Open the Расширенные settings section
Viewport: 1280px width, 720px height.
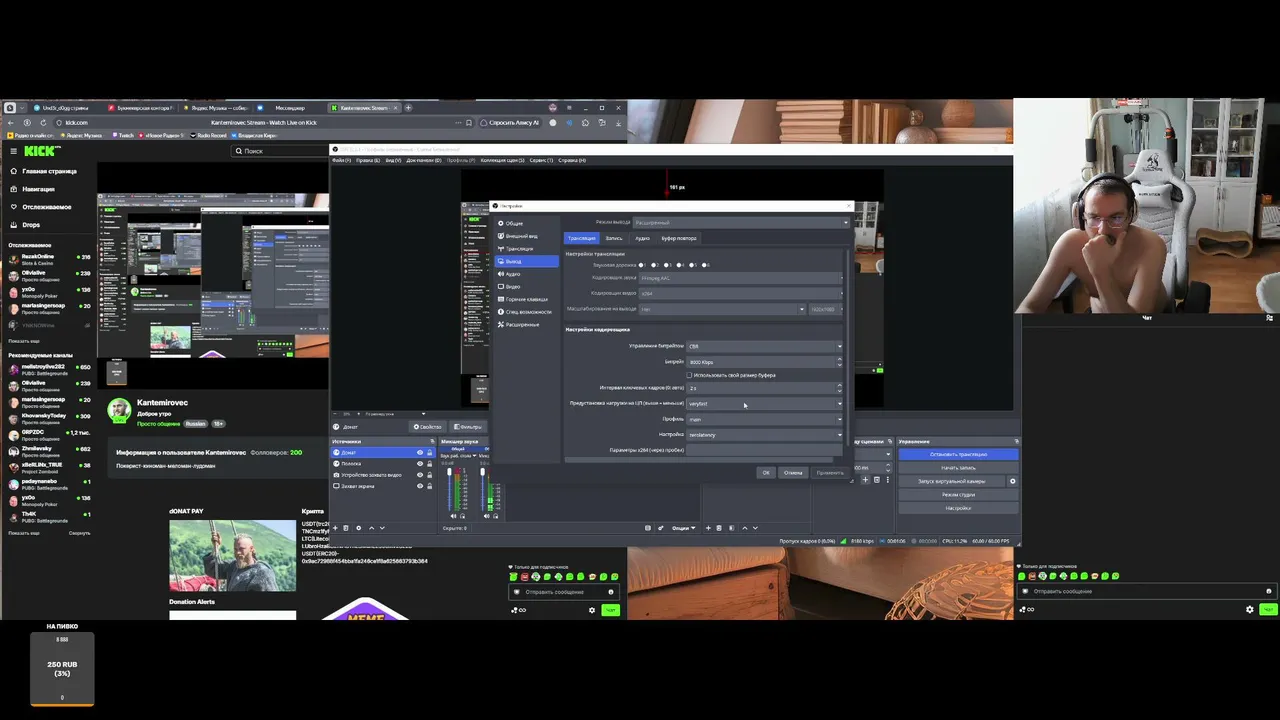[x=527, y=324]
